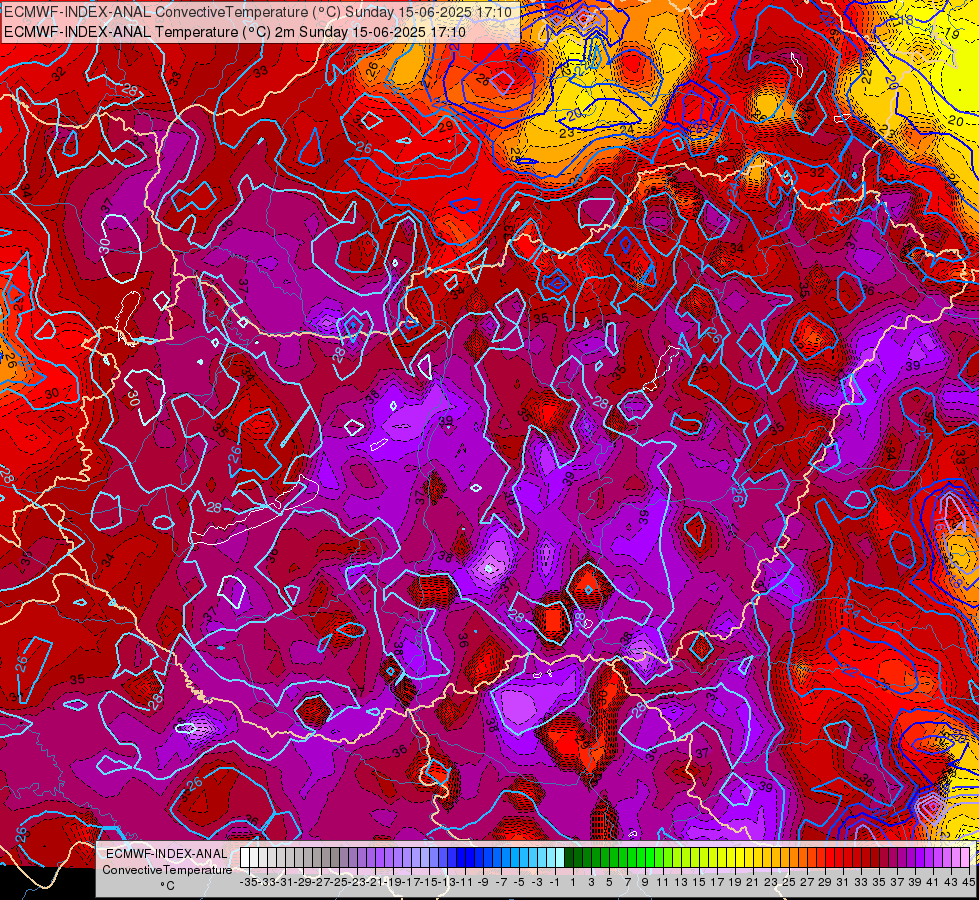Click the Temperature 2m title line
Image resolution: width=979 pixels, height=900 pixels.
(235, 32)
